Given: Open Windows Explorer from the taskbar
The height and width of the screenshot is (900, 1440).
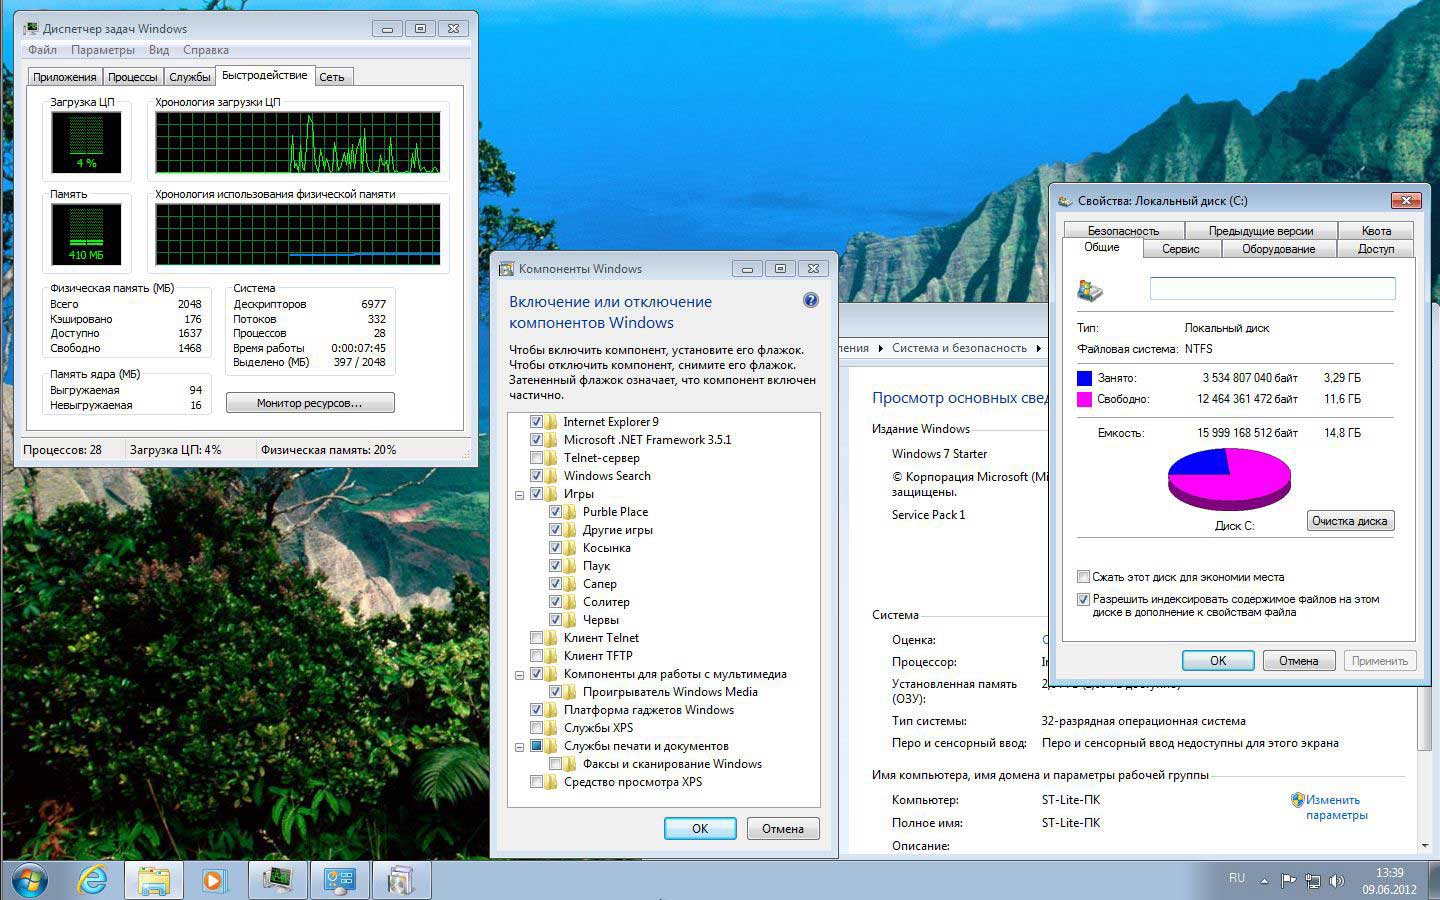Looking at the screenshot, I should click(x=153, y=880).
